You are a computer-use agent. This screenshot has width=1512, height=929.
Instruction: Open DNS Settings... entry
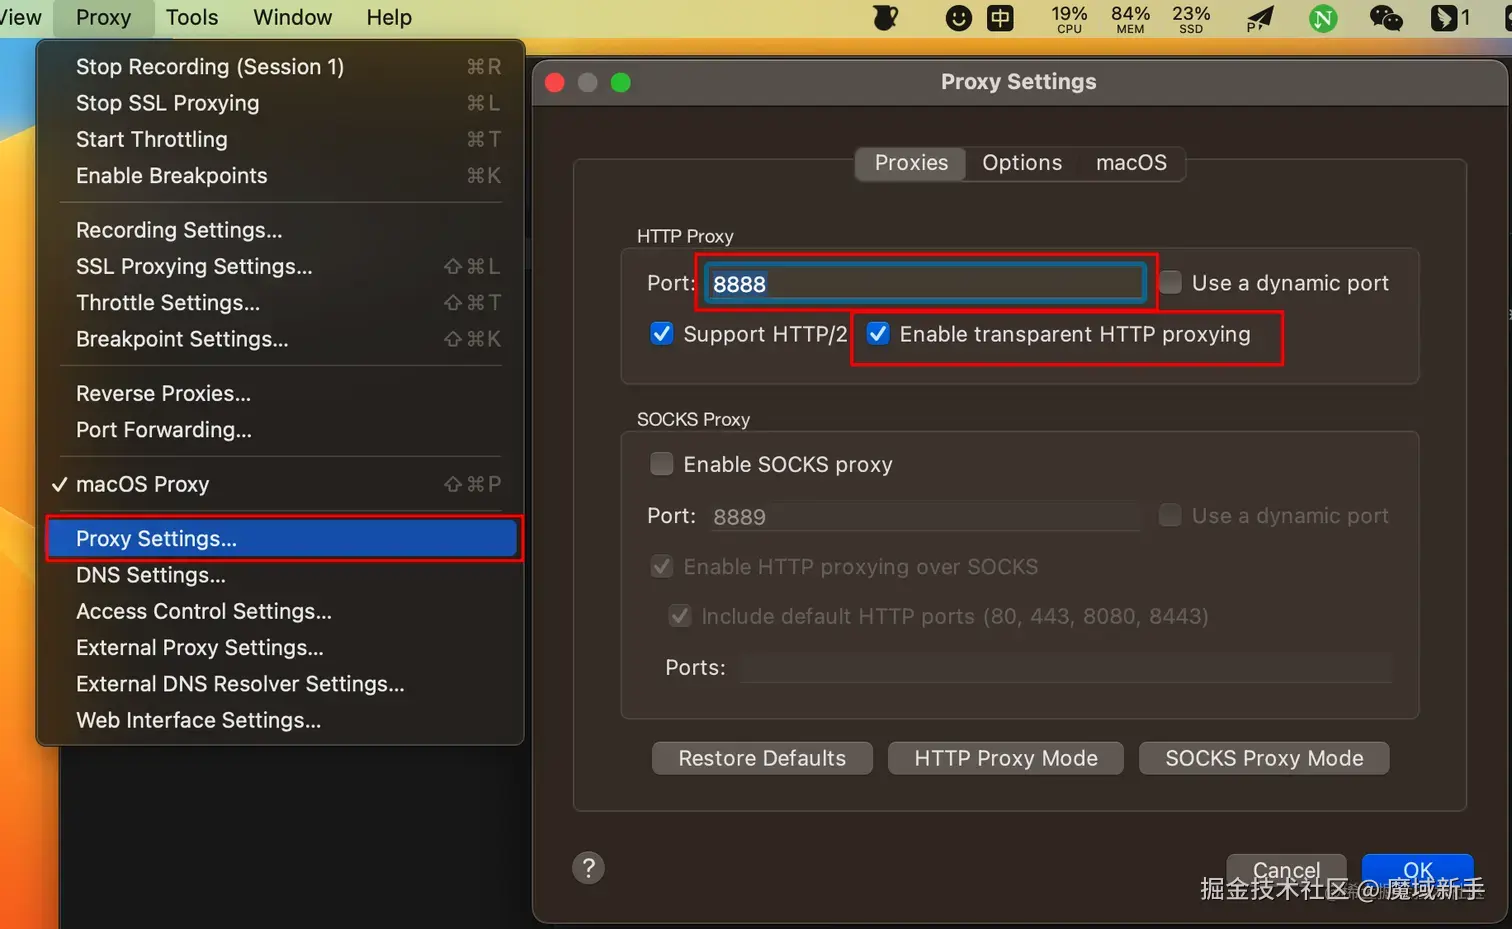[281, 575]
